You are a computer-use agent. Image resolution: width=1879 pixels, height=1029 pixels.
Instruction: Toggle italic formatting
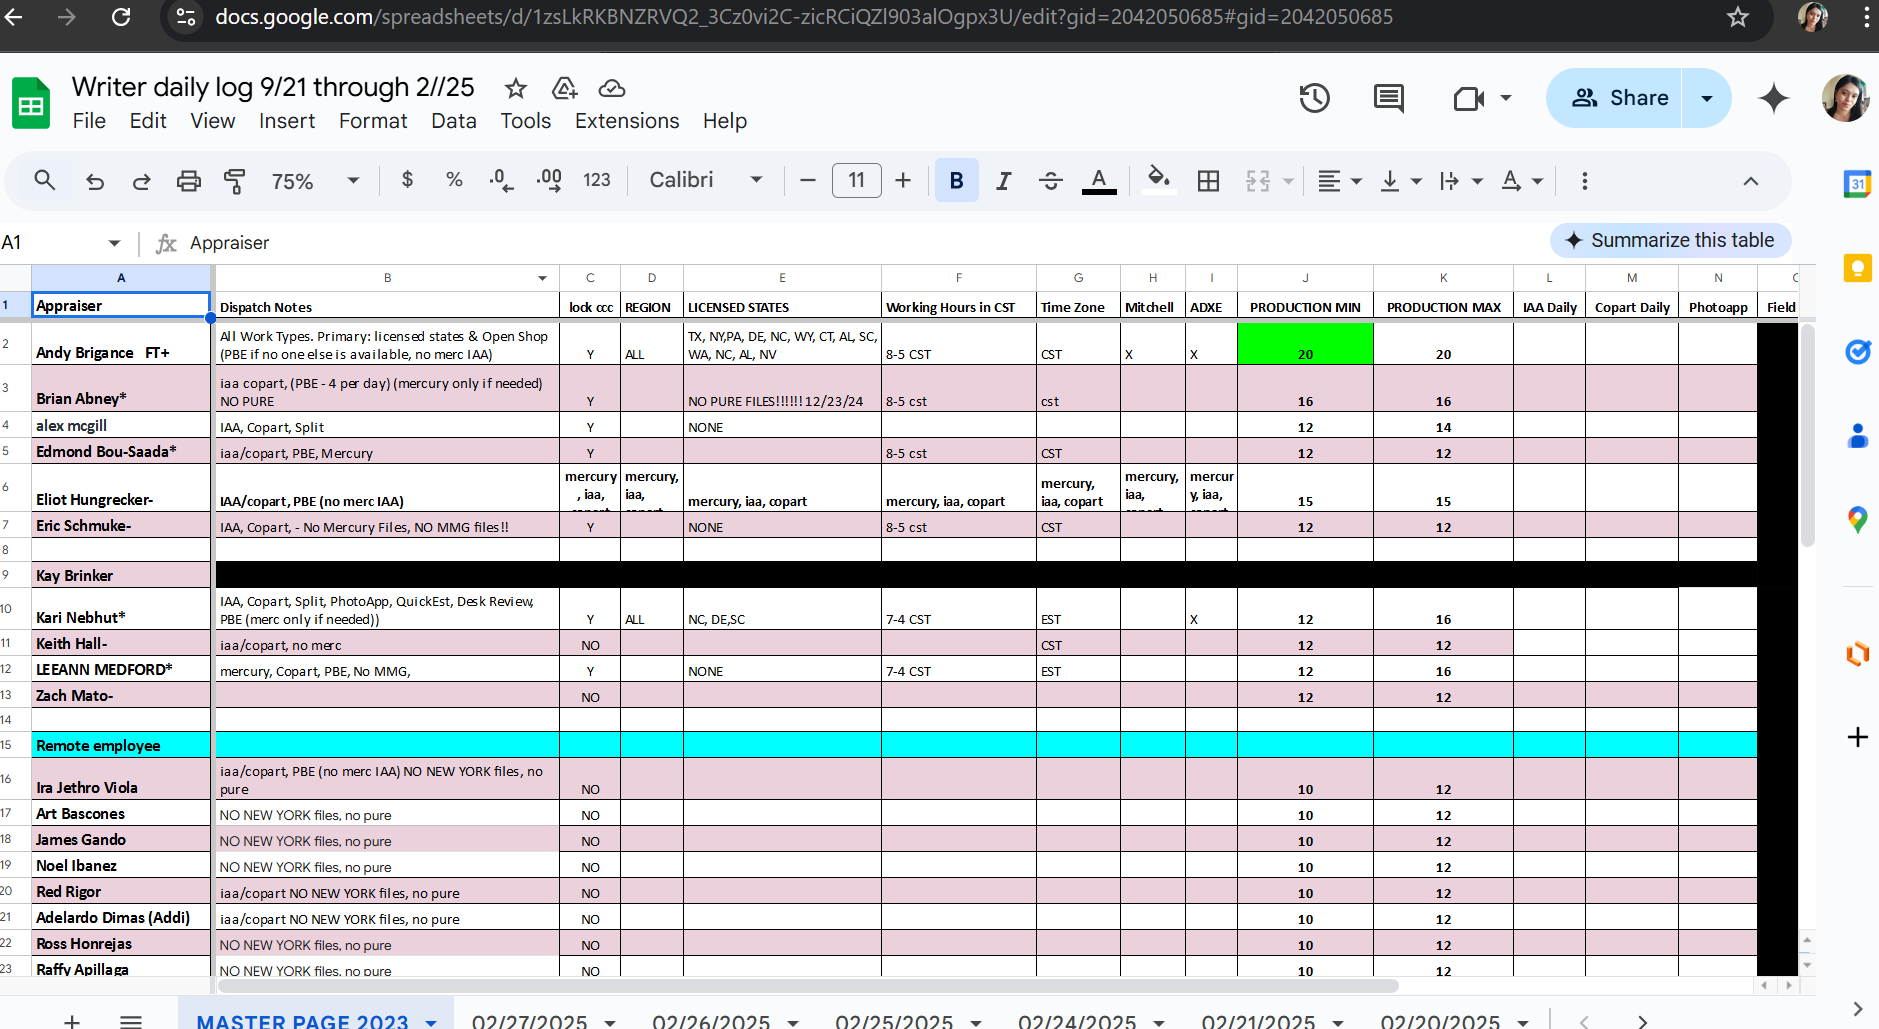click(x=1004, y=180)
